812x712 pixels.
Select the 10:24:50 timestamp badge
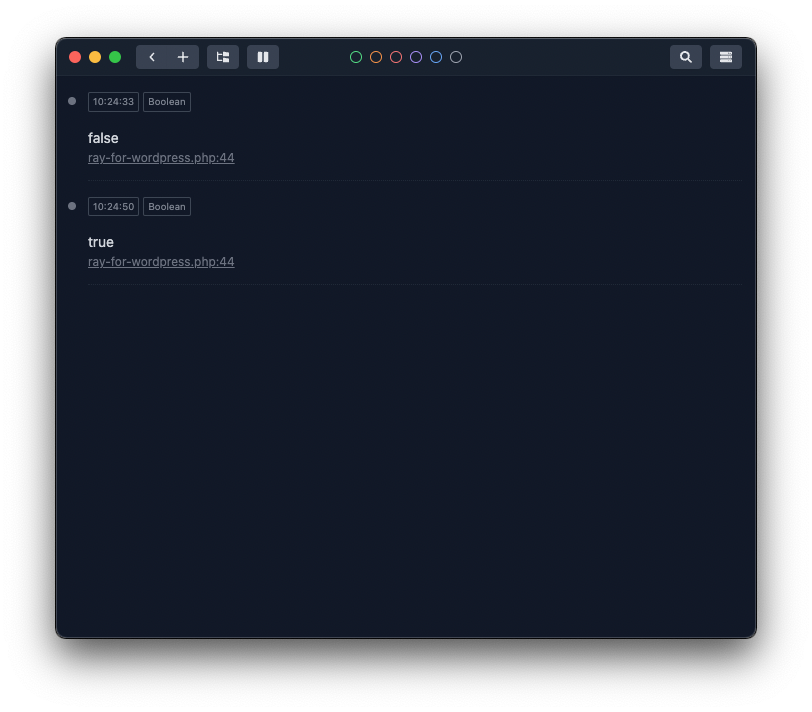(x=113, y=207)
